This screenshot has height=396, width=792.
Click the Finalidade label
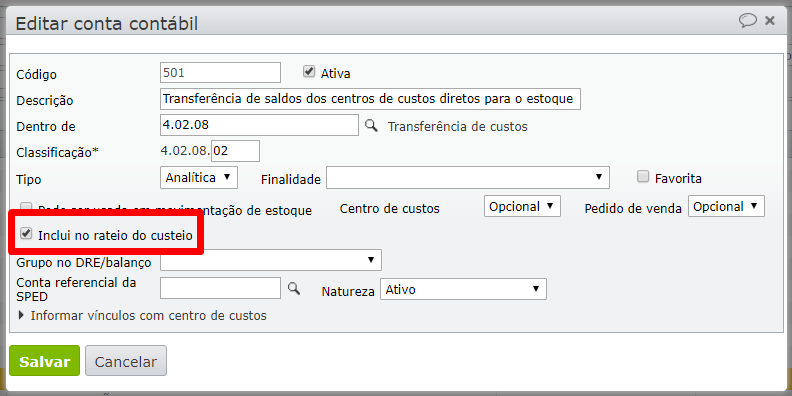pyautogui.click(x=291, y=179)
